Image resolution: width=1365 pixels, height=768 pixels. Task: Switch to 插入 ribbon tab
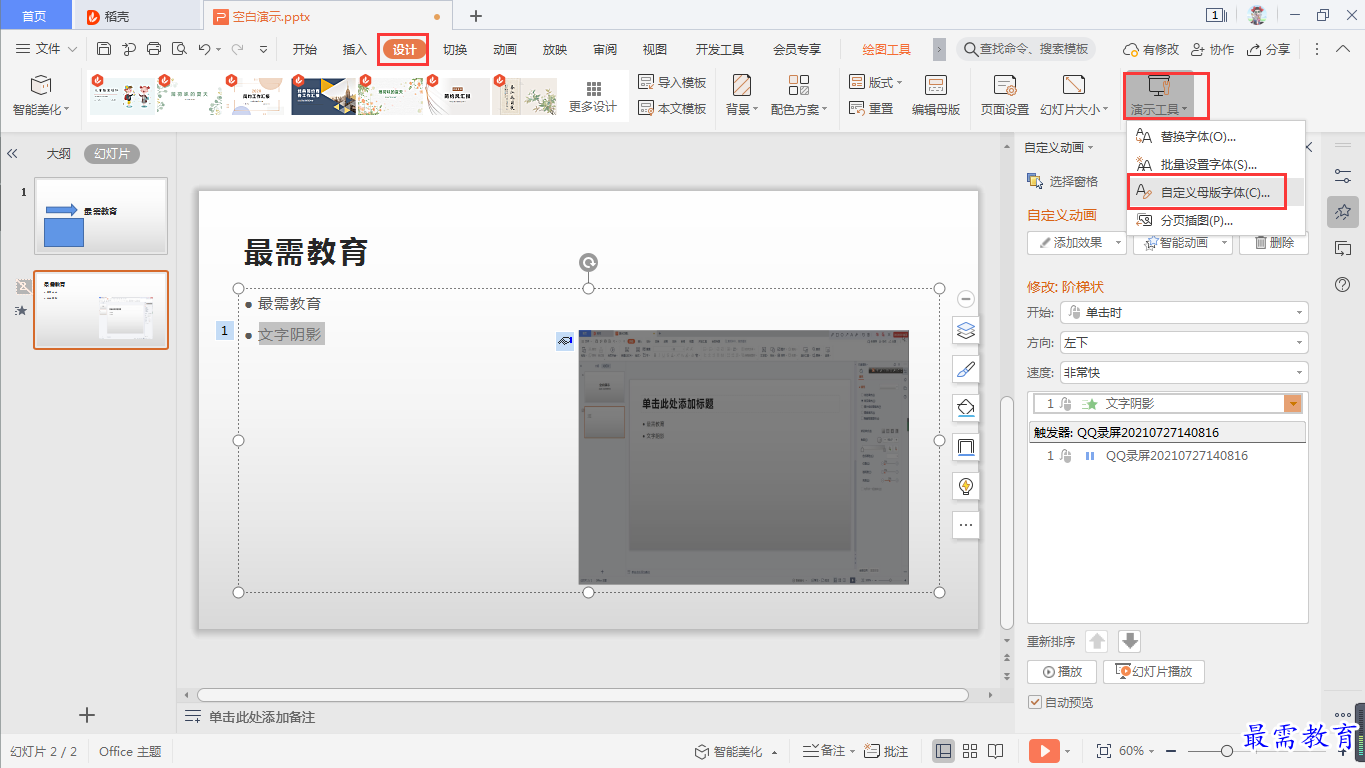[x=355, y=49]
